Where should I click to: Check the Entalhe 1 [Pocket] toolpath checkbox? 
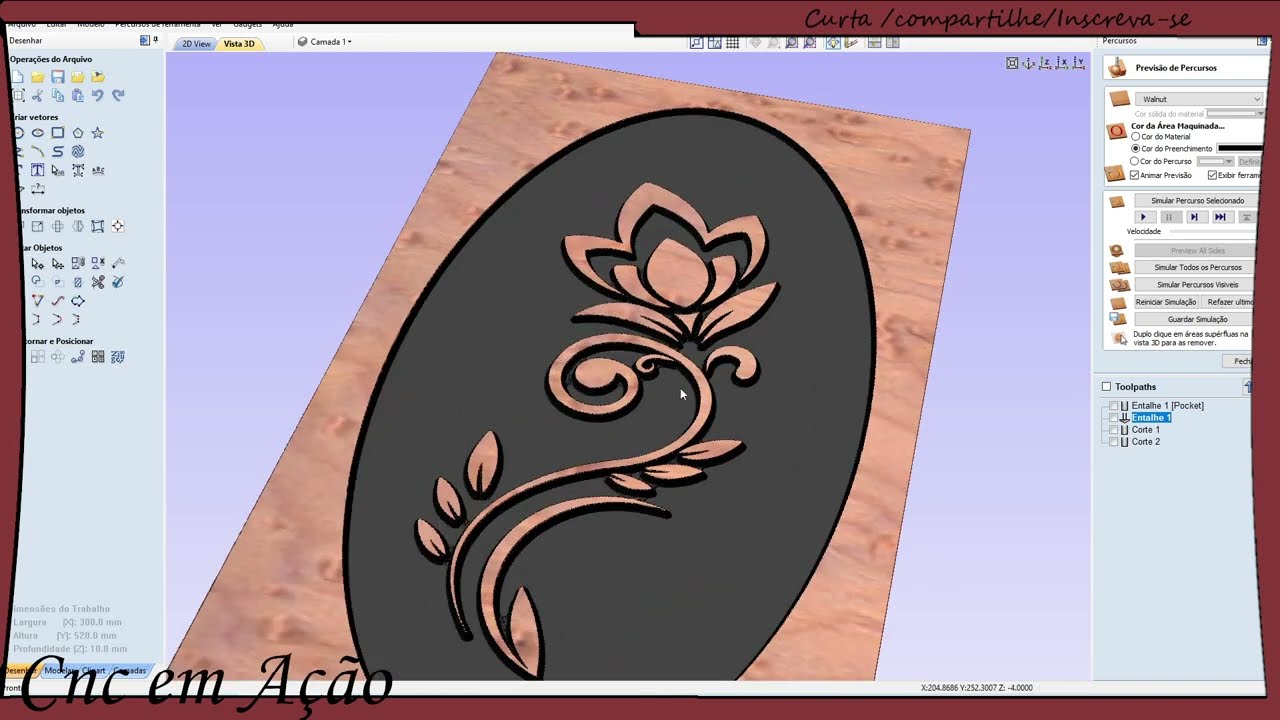[1114, 406]
